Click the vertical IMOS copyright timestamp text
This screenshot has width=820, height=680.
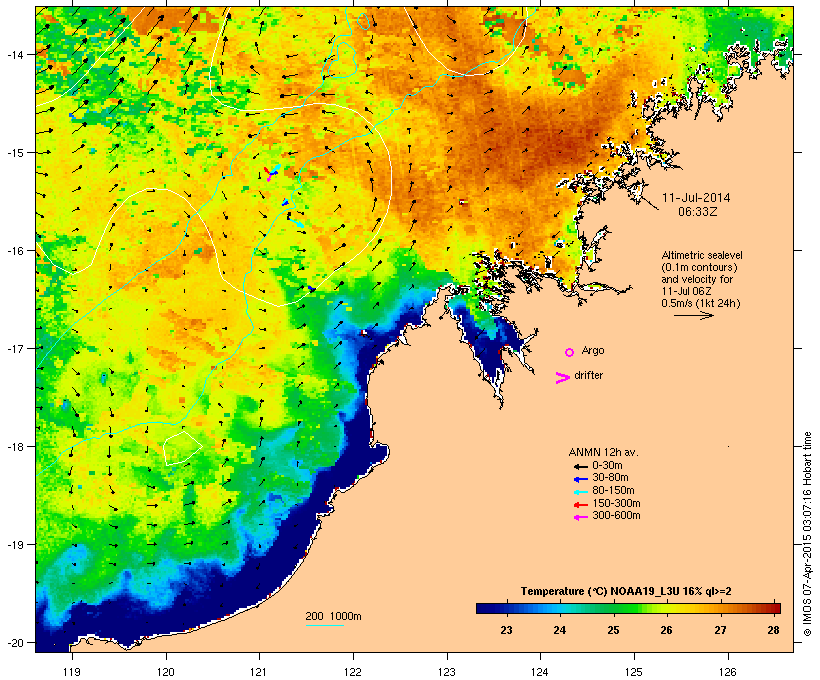click(807, 534)
